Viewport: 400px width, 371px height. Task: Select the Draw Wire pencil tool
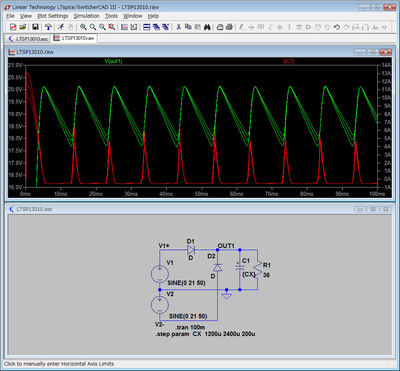click(x=241, y=27)
